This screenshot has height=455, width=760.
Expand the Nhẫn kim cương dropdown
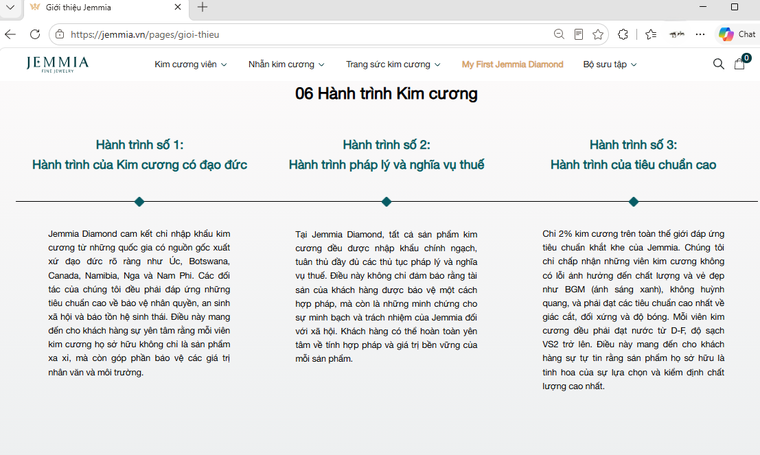(286, 64)
